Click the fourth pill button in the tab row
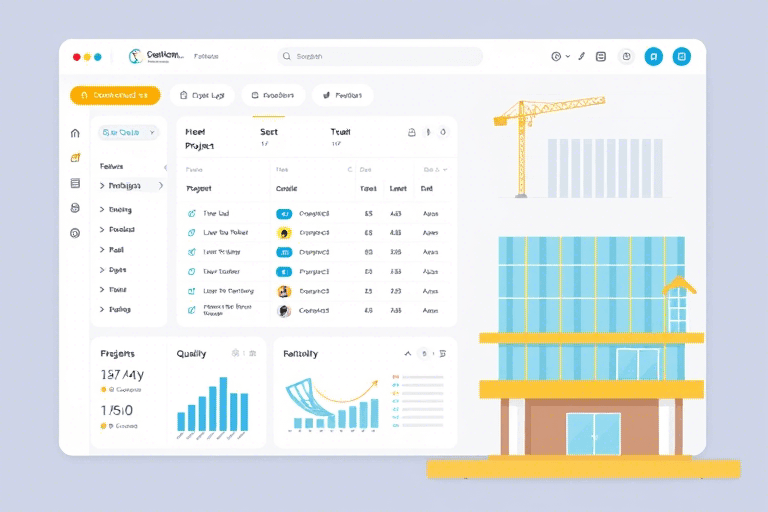Viewport: 768px width, 512px height. [x=342, y=95]
